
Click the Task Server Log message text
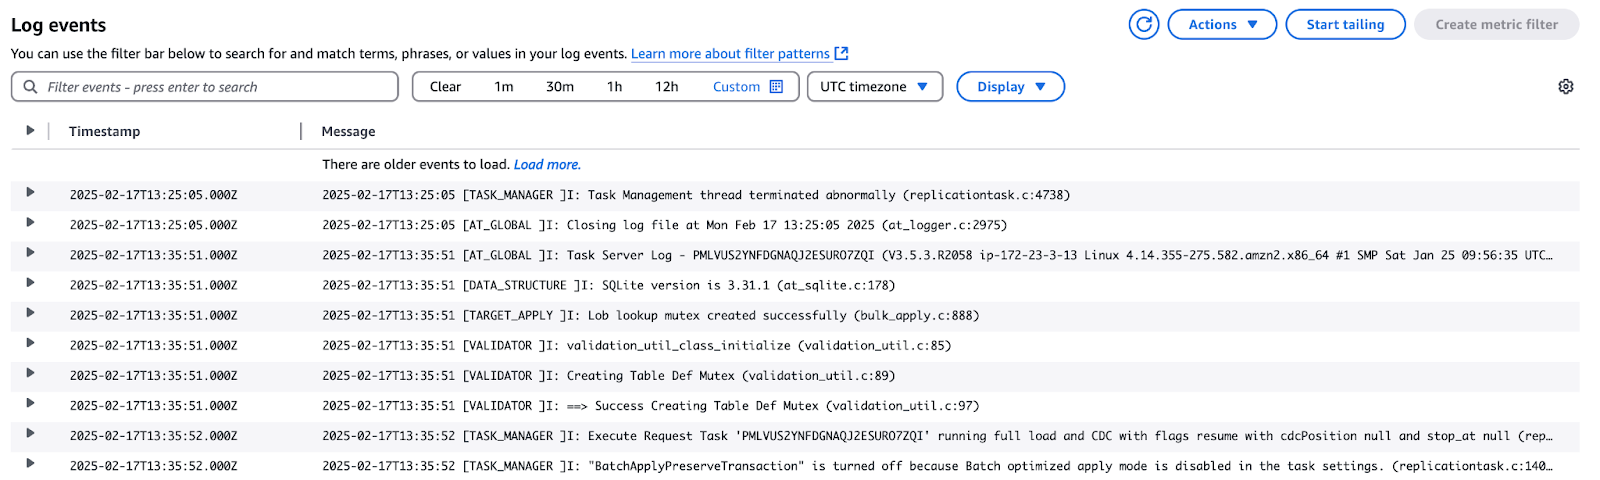pyautogui.click(x=937, y=255)
